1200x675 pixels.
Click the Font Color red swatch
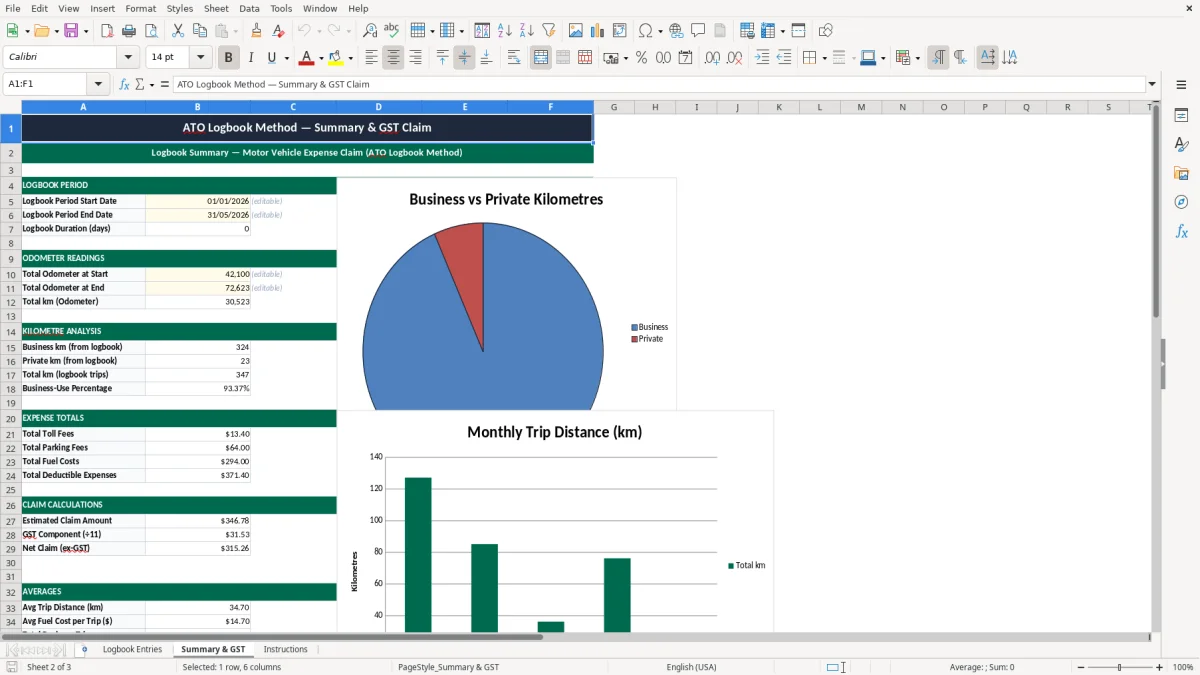coord(307,58)
